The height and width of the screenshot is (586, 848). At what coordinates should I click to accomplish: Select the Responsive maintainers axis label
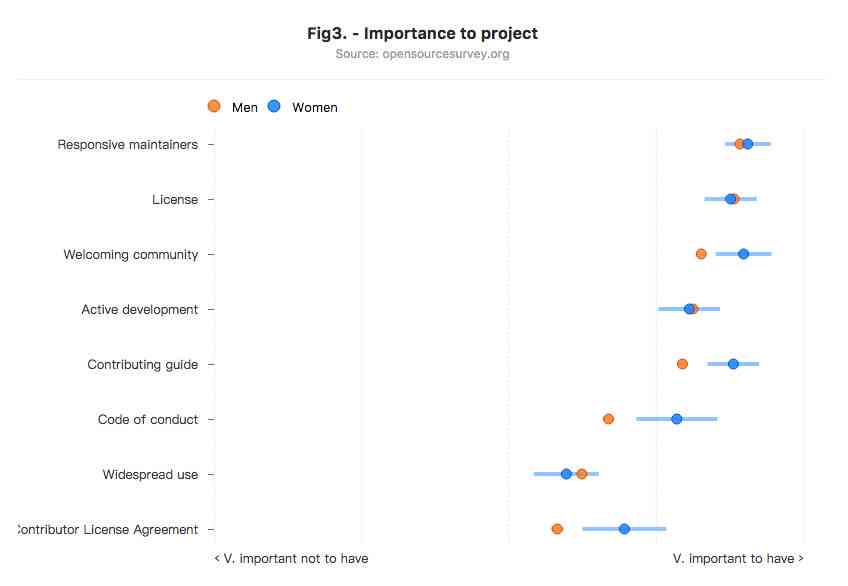tap(128, 145)
